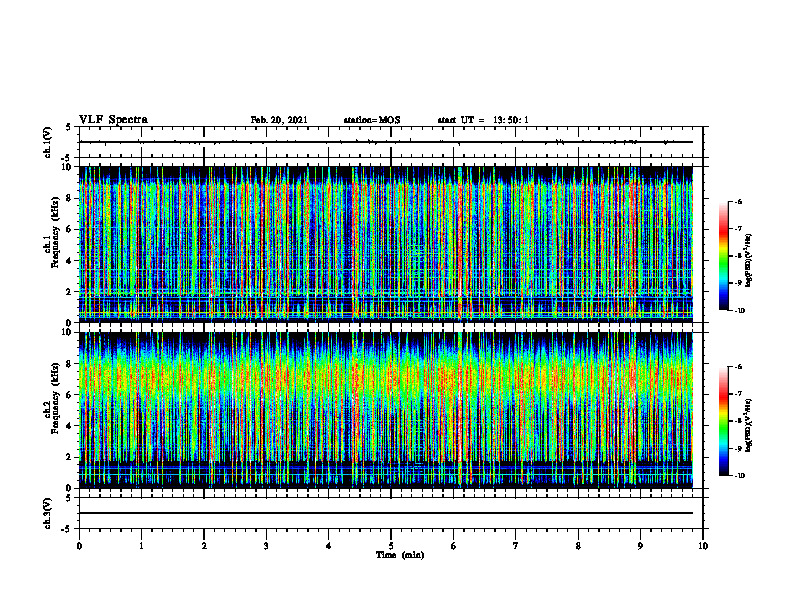Click the time axis tick label "1"
792x612 pixels.
(x=141, y=546)
